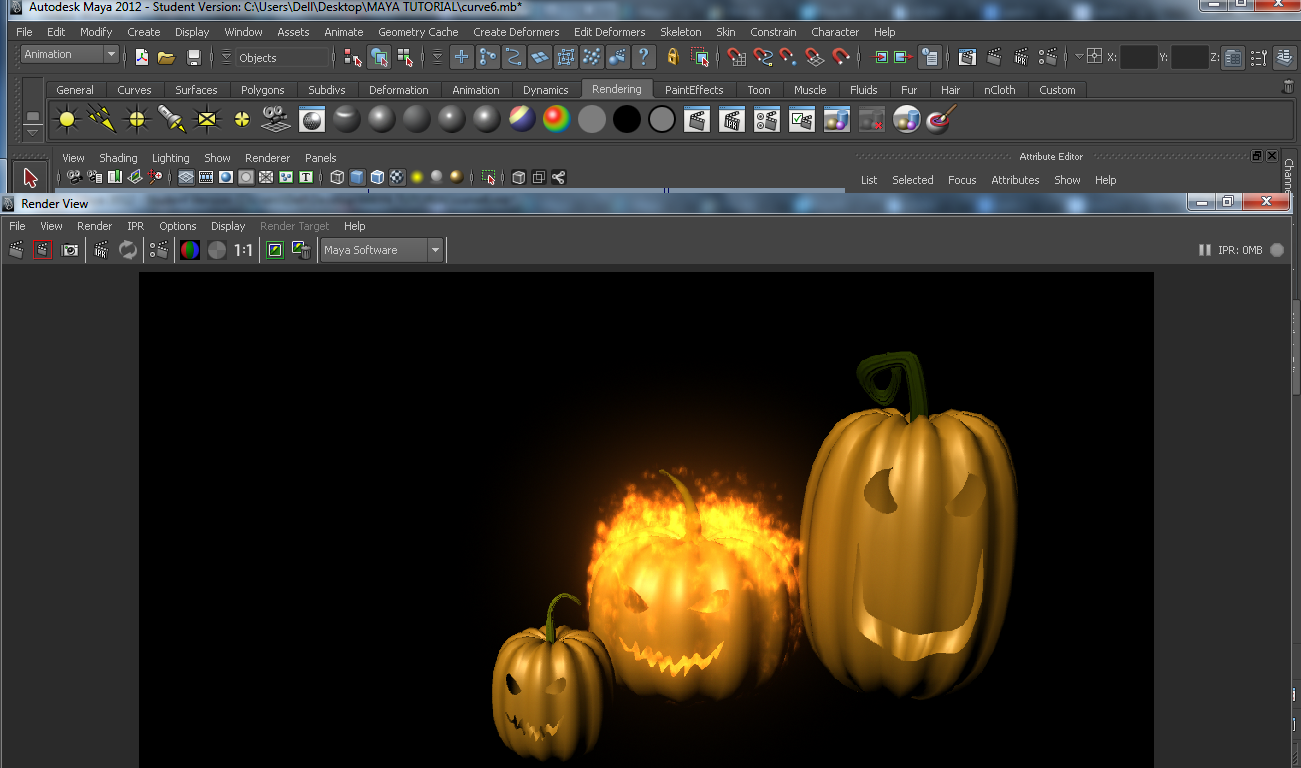This screenshot has width=1301, height=768.
Task: Keep the current image in Render View
Action: tap(275, 250)
